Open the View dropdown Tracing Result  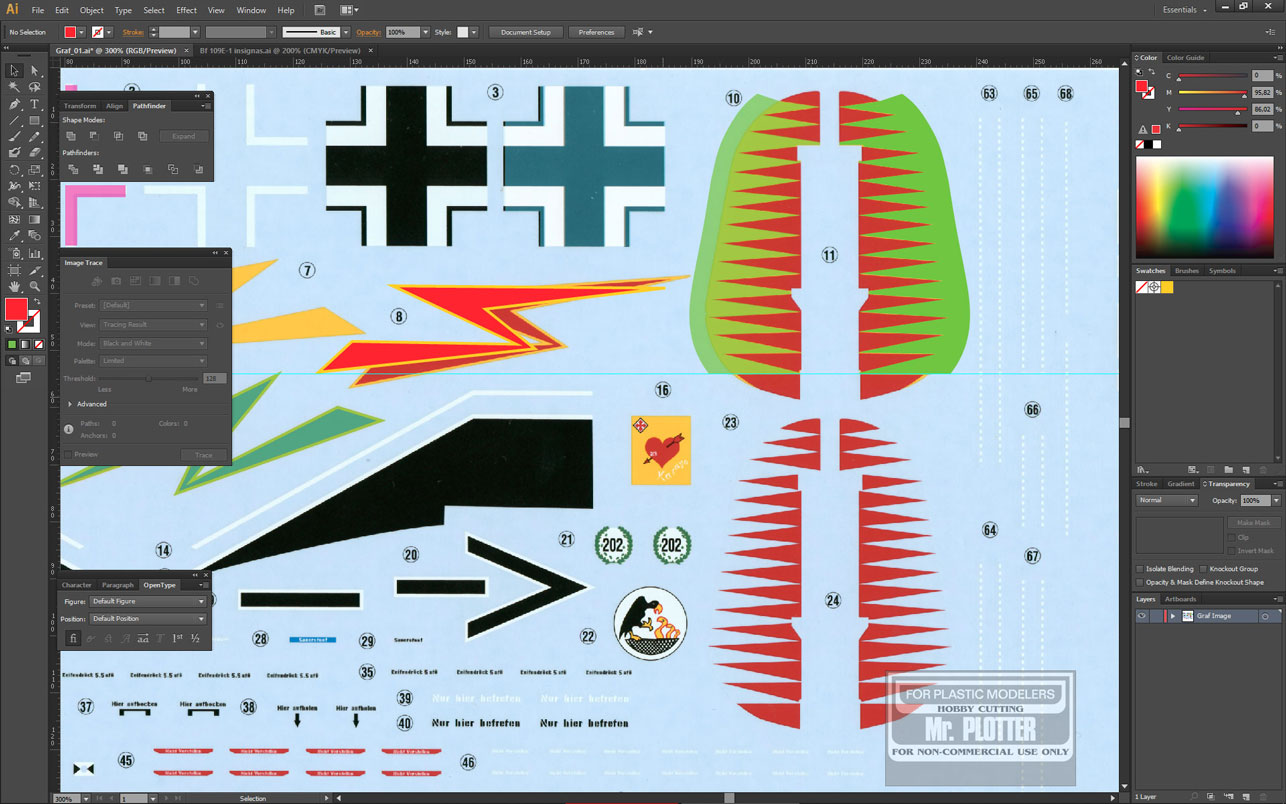(152, 324)
